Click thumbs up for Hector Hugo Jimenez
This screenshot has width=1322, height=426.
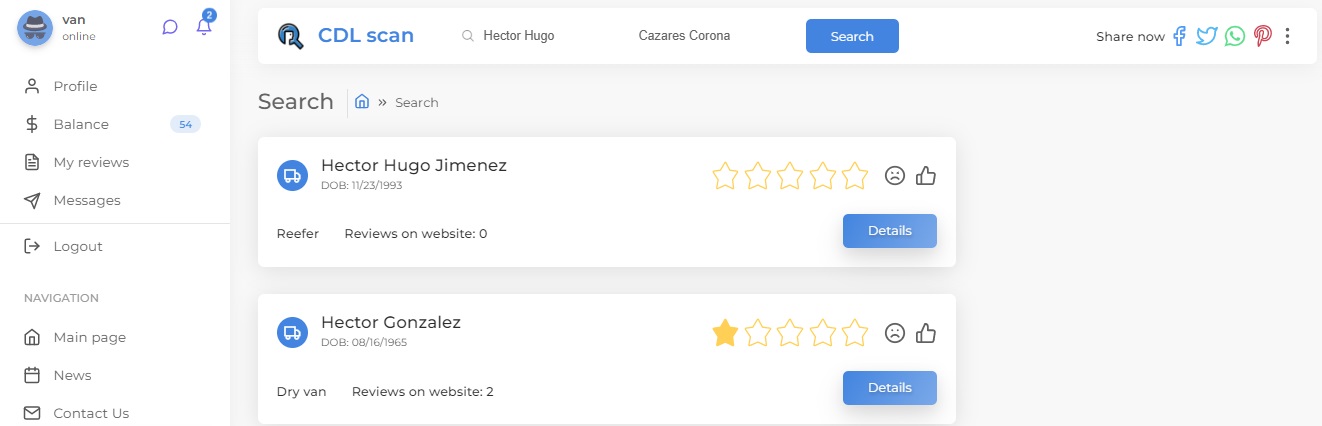(x=926, y=176)
